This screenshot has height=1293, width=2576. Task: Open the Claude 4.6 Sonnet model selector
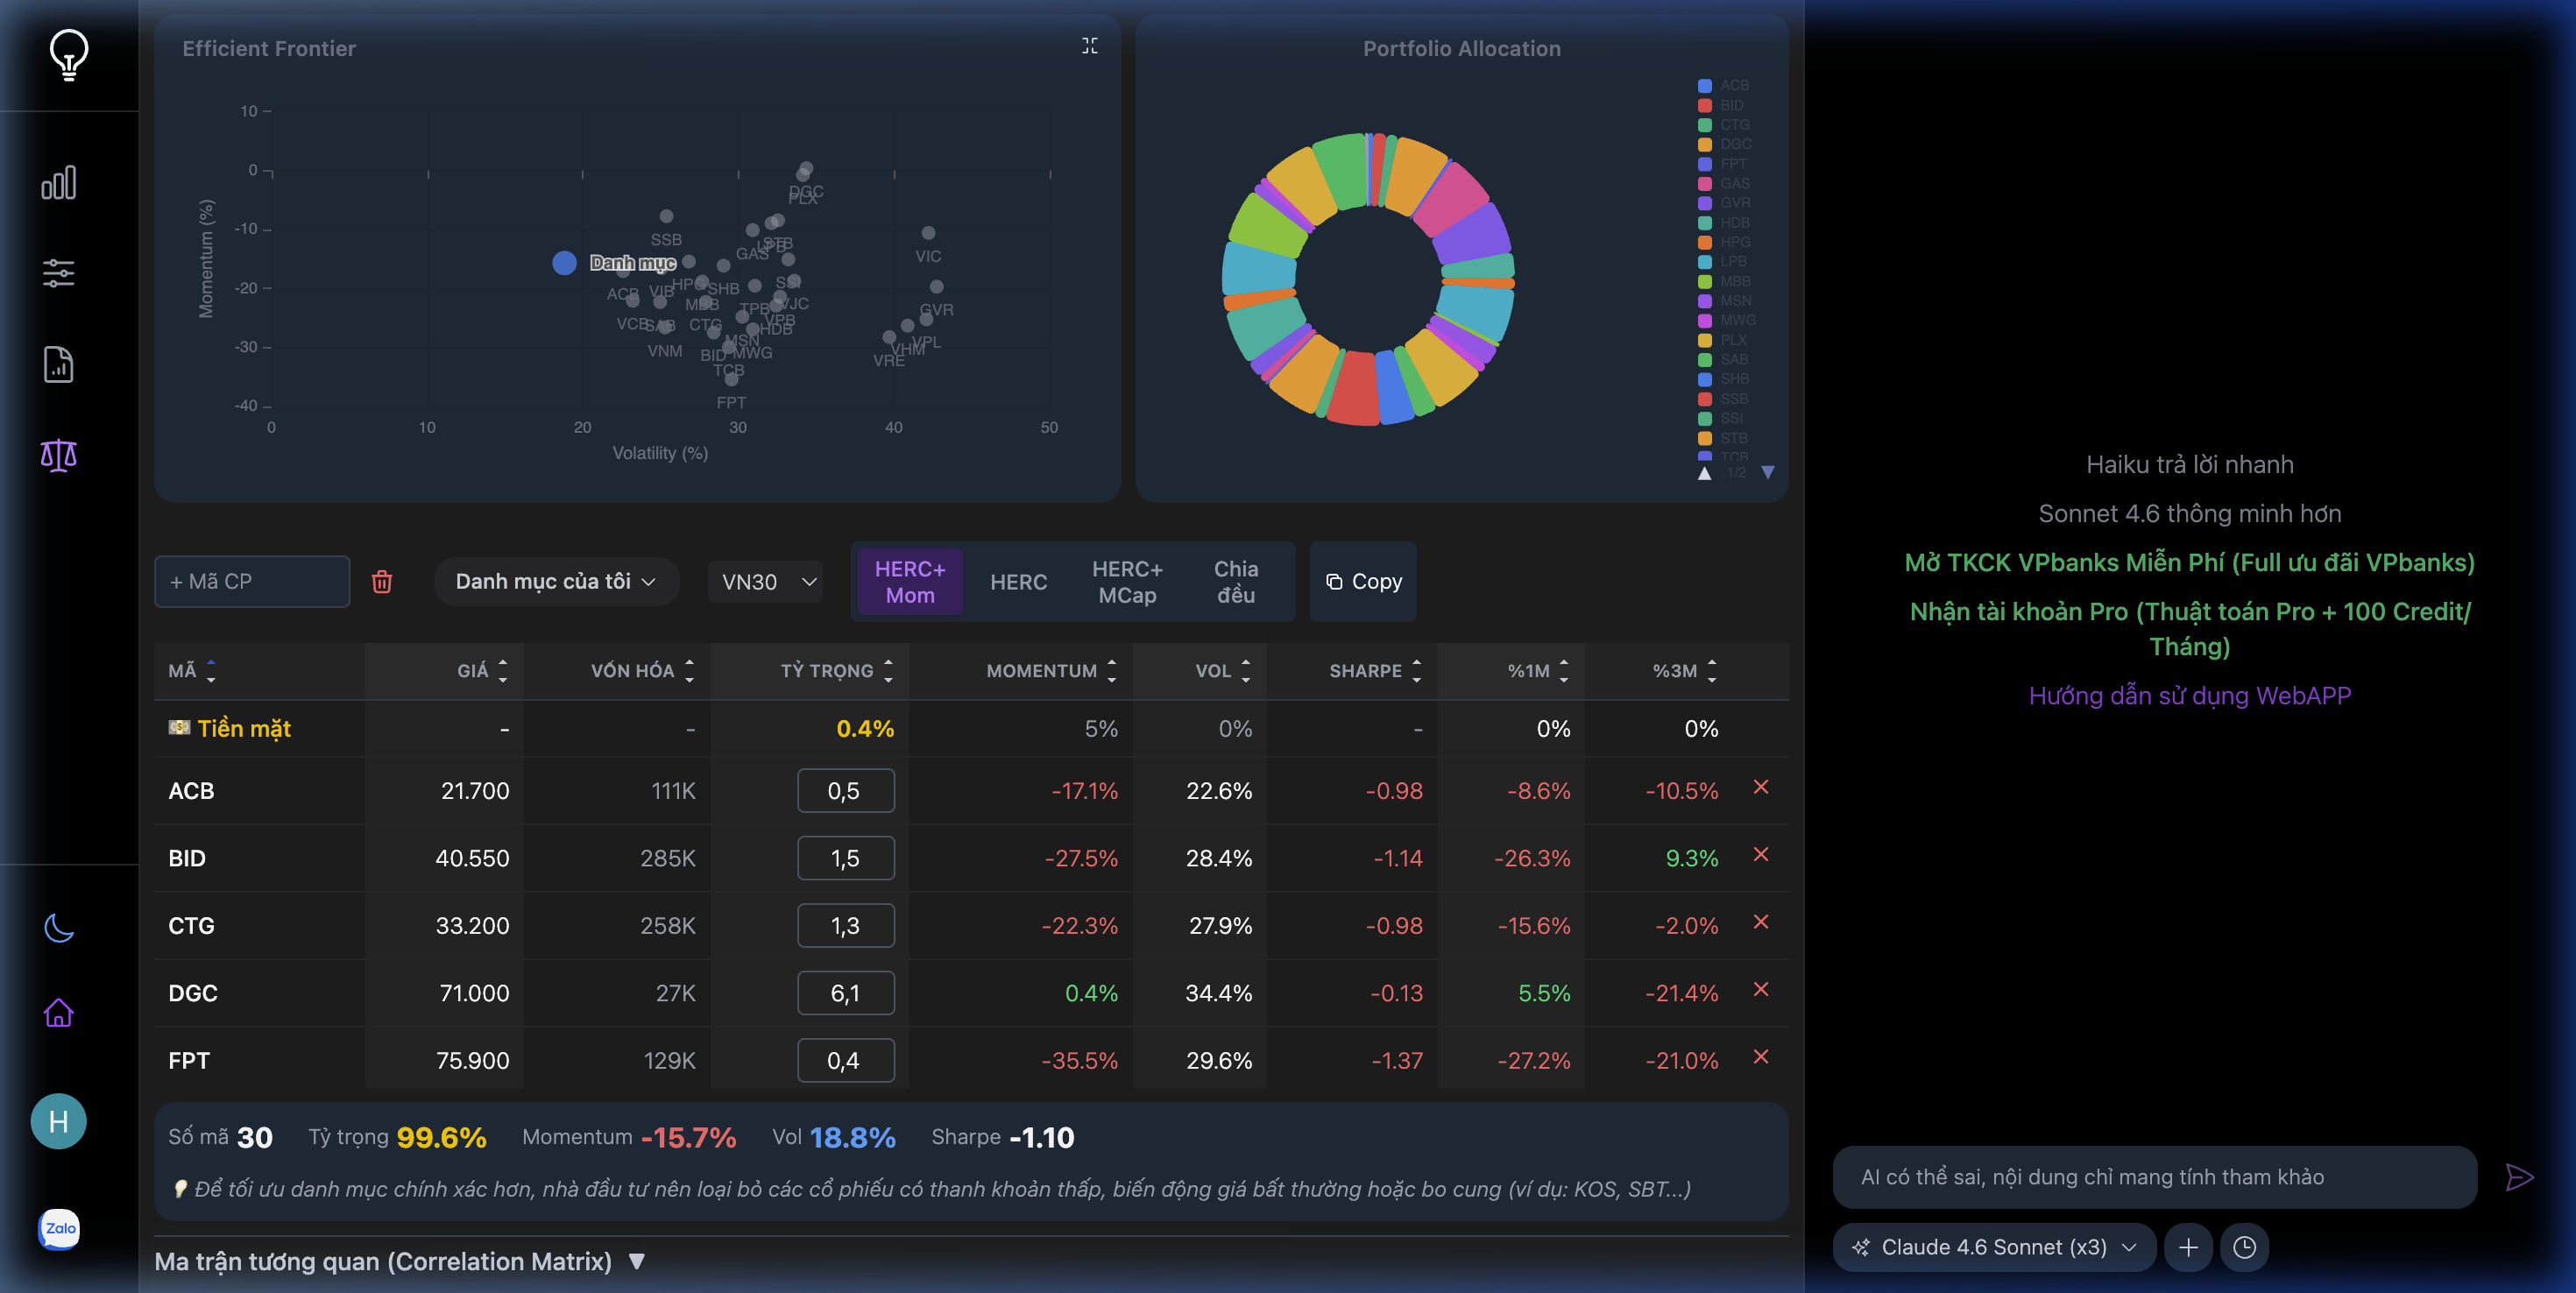[1993, 1247]
